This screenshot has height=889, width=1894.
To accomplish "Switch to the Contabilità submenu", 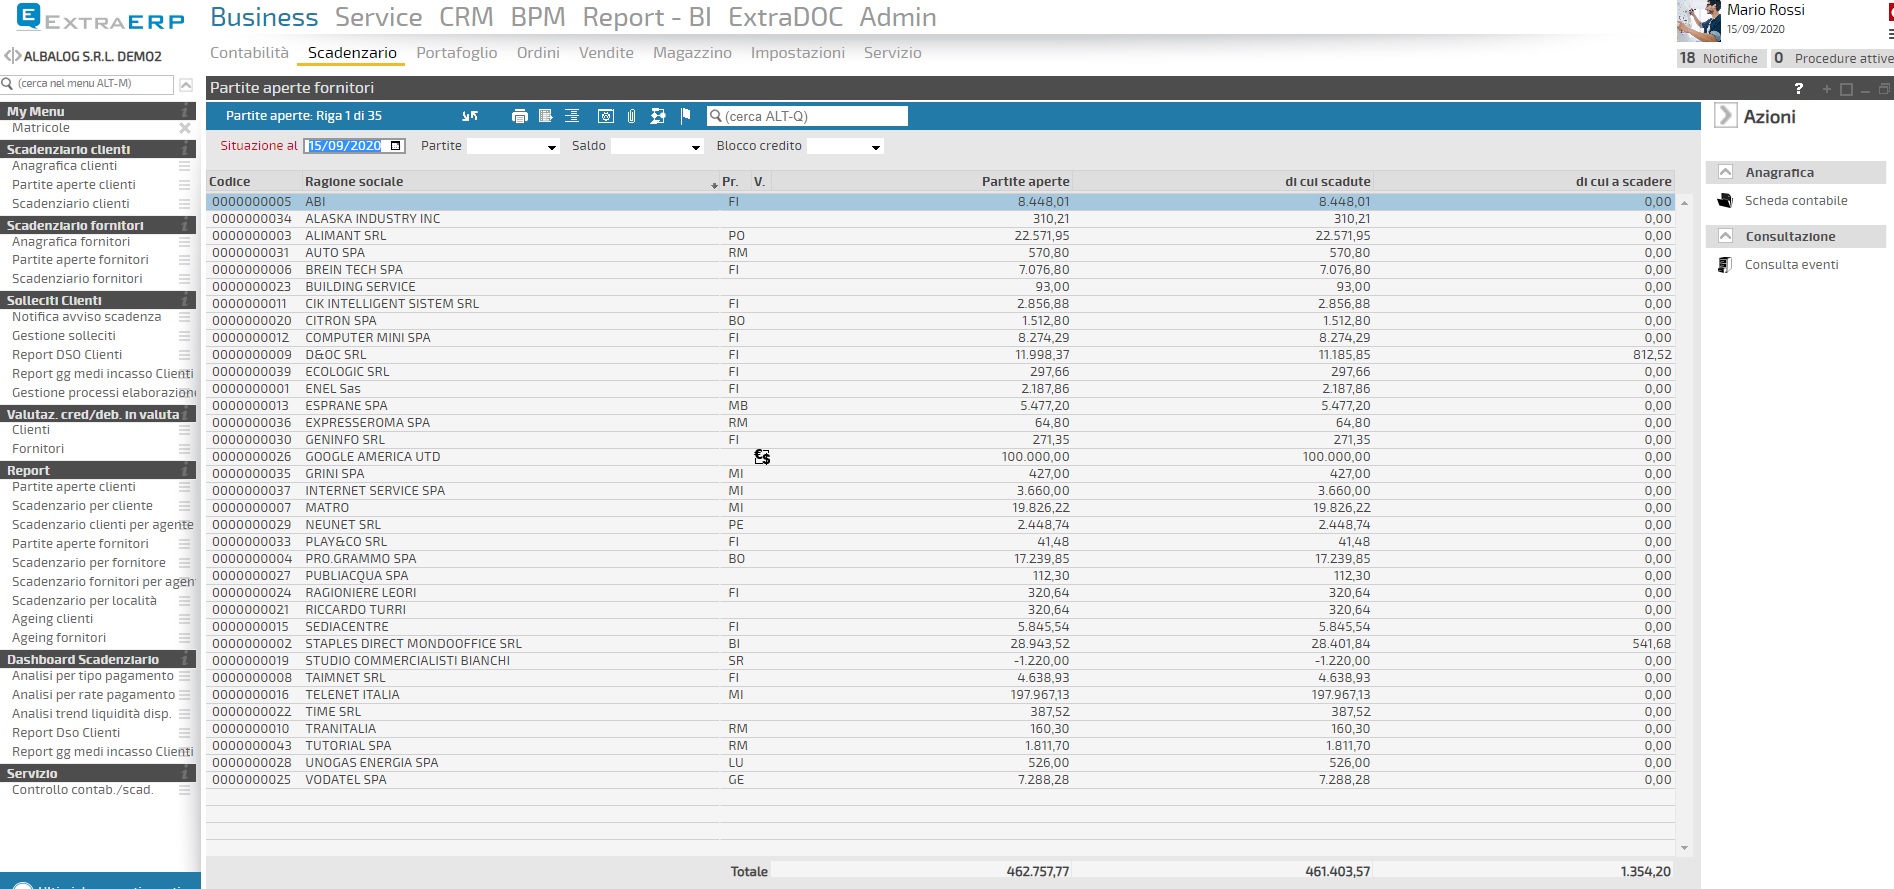I will [249, 53].
